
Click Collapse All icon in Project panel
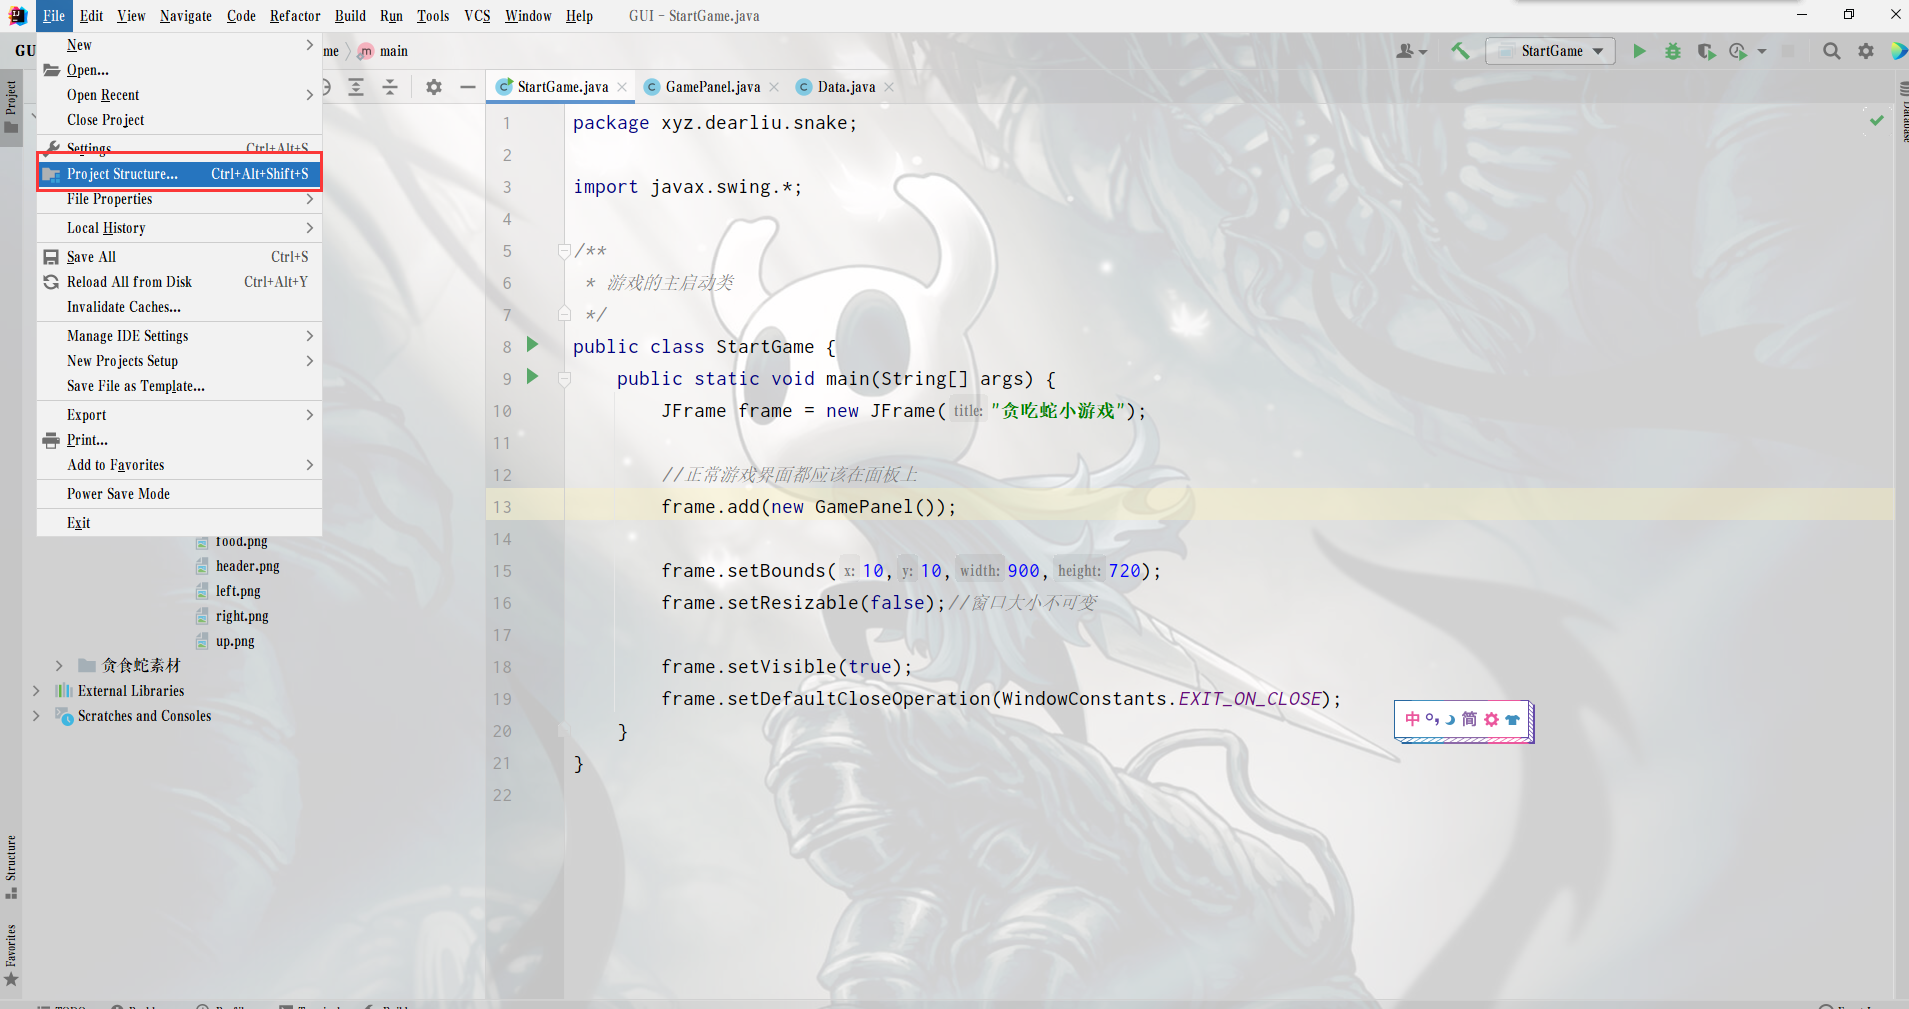[x=390, y=87]
